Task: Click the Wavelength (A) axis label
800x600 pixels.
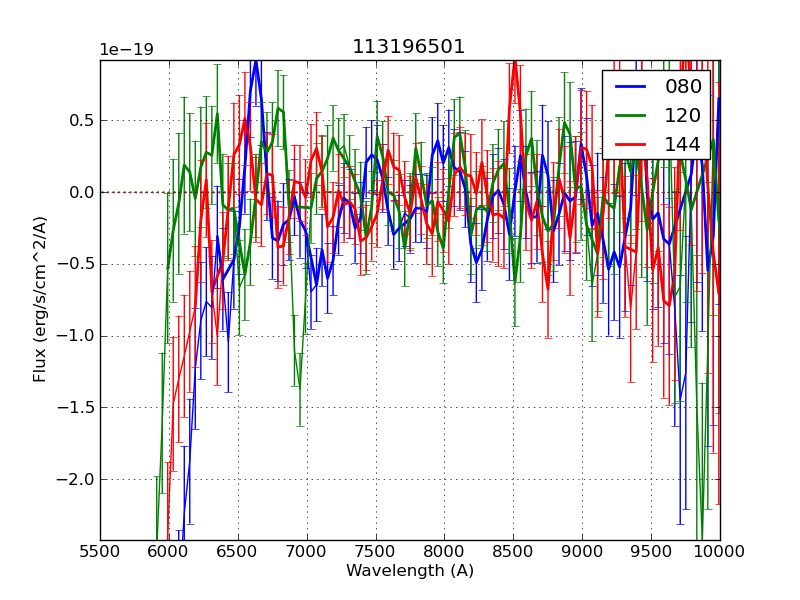Action: [x=410, y=571]
